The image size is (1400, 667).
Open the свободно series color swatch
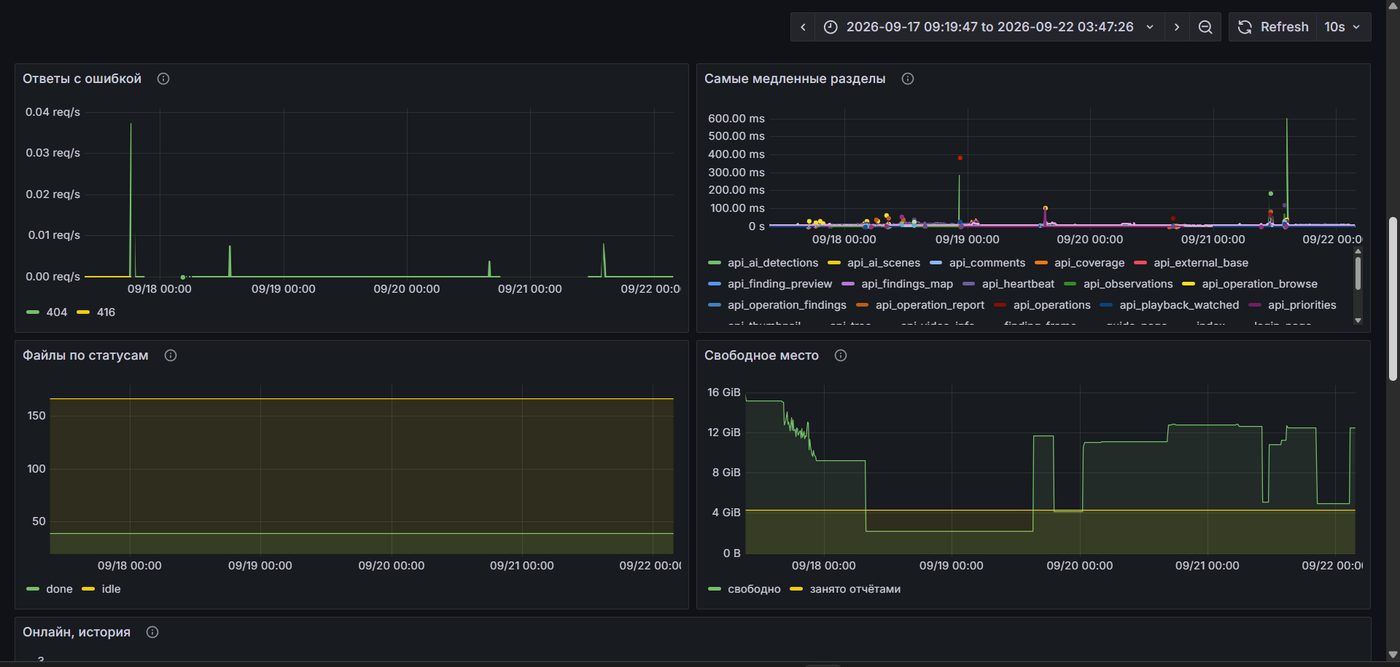[x=714, y=589]
